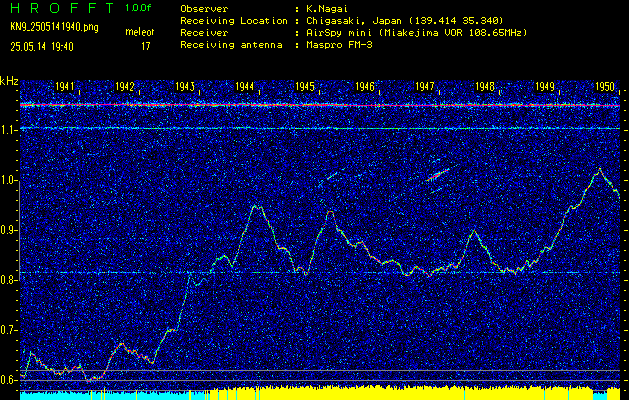Click the Receiving Location label
The width and height of the screenshot is (629, 400).
click(x=234, y=21)
